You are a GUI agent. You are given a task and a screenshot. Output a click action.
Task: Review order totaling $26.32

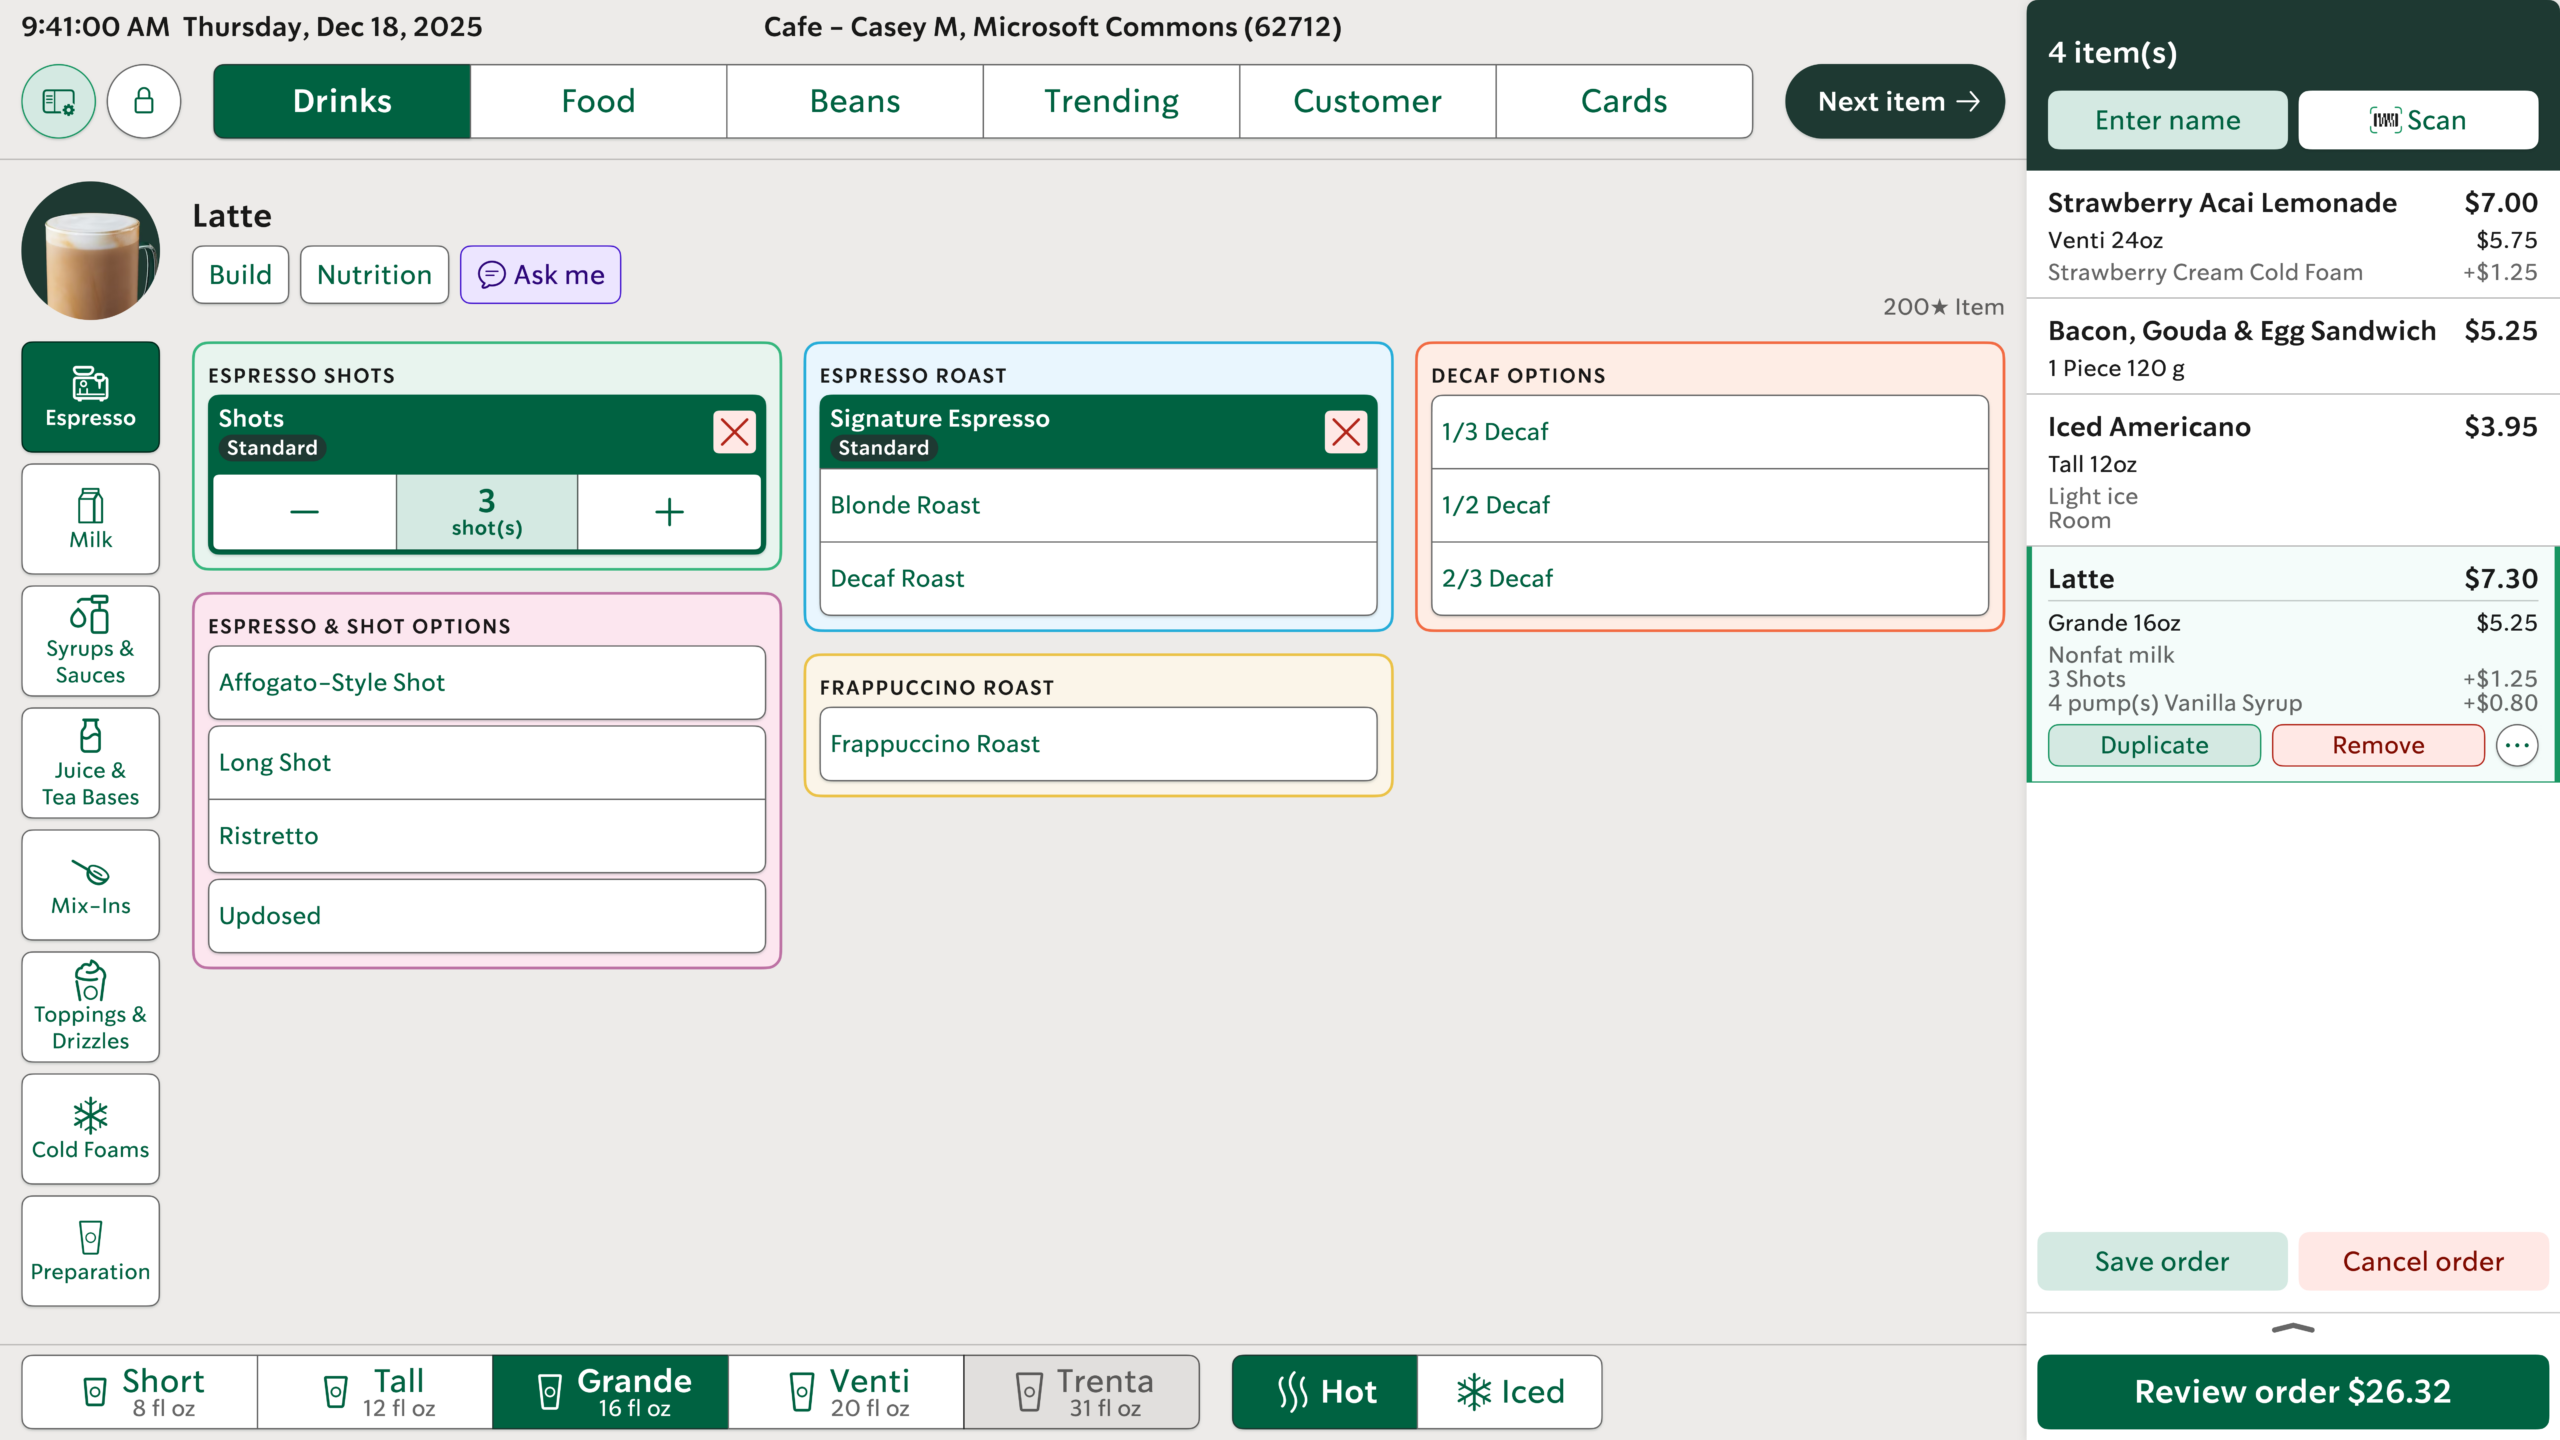(2293, 1392)
